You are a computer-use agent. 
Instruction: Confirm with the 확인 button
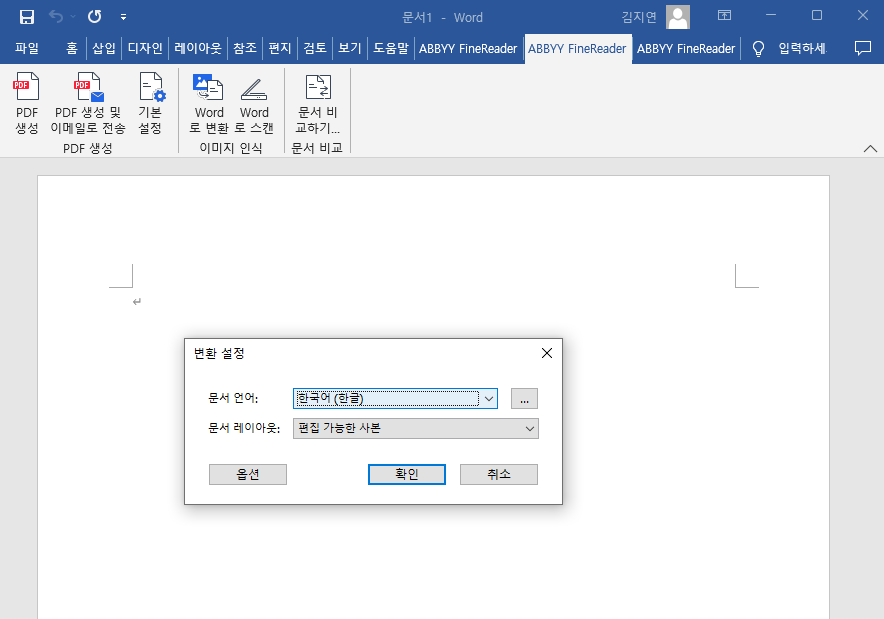click(406, 474)
